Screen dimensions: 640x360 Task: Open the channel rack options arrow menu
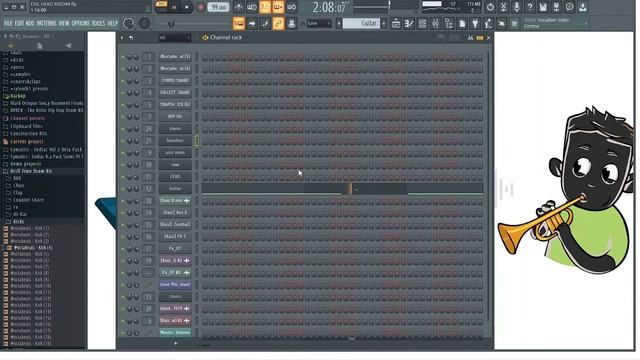click(x=122, y=38)
